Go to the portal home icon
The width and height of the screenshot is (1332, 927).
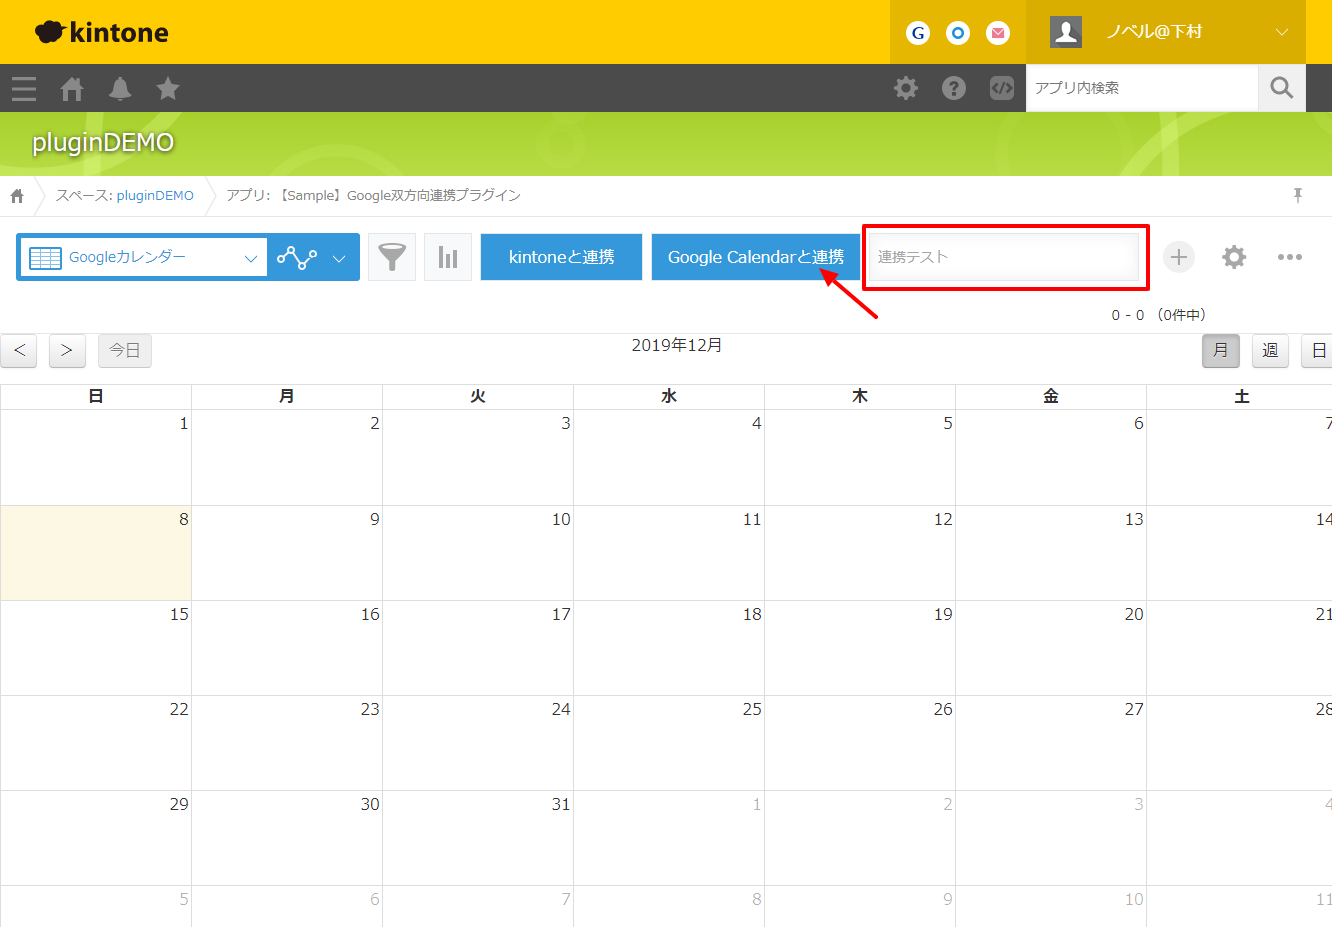tap(72, 89)
